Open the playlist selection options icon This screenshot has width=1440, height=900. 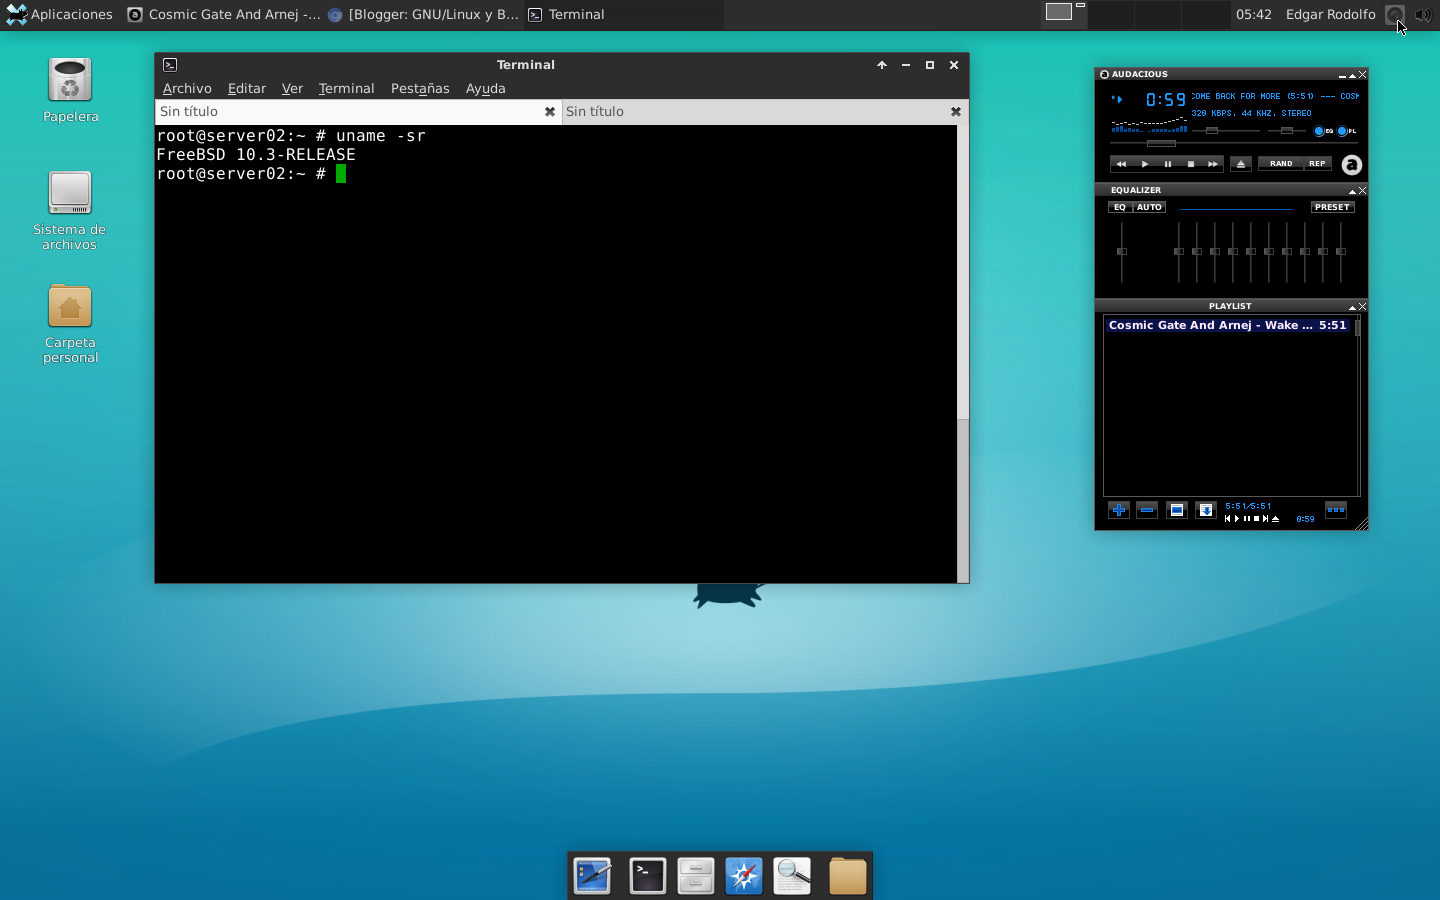1176,510
